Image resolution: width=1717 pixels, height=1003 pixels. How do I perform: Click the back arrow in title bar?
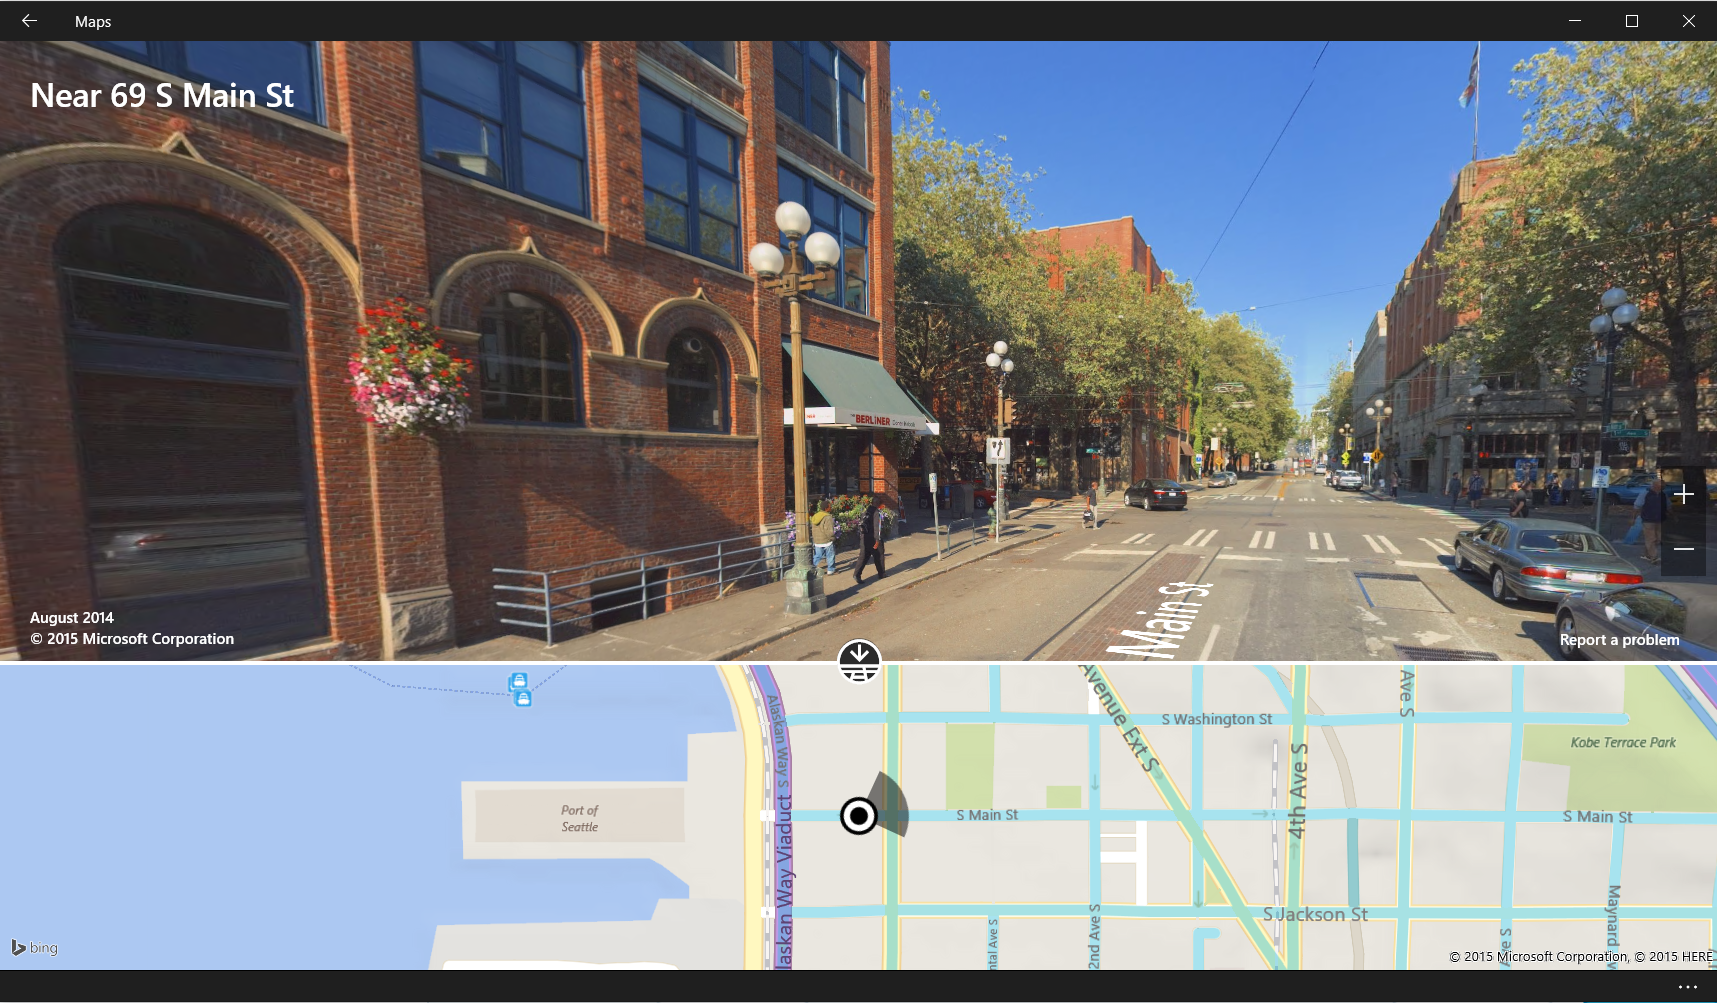point(29,21)
